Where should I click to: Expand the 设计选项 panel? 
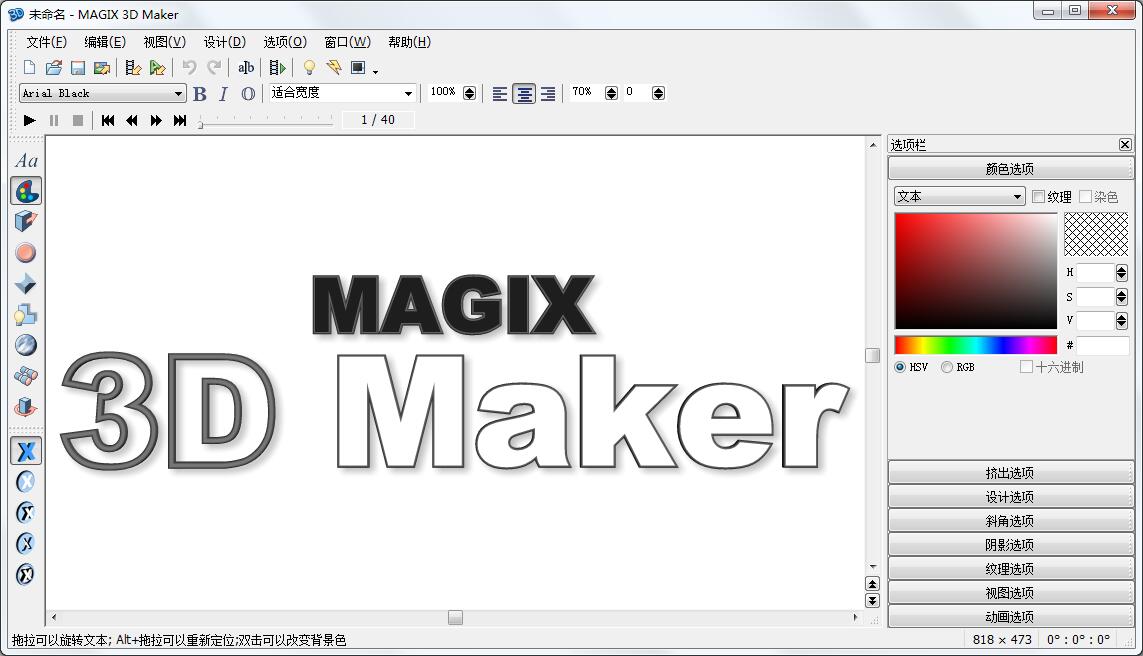point(1010,496)
